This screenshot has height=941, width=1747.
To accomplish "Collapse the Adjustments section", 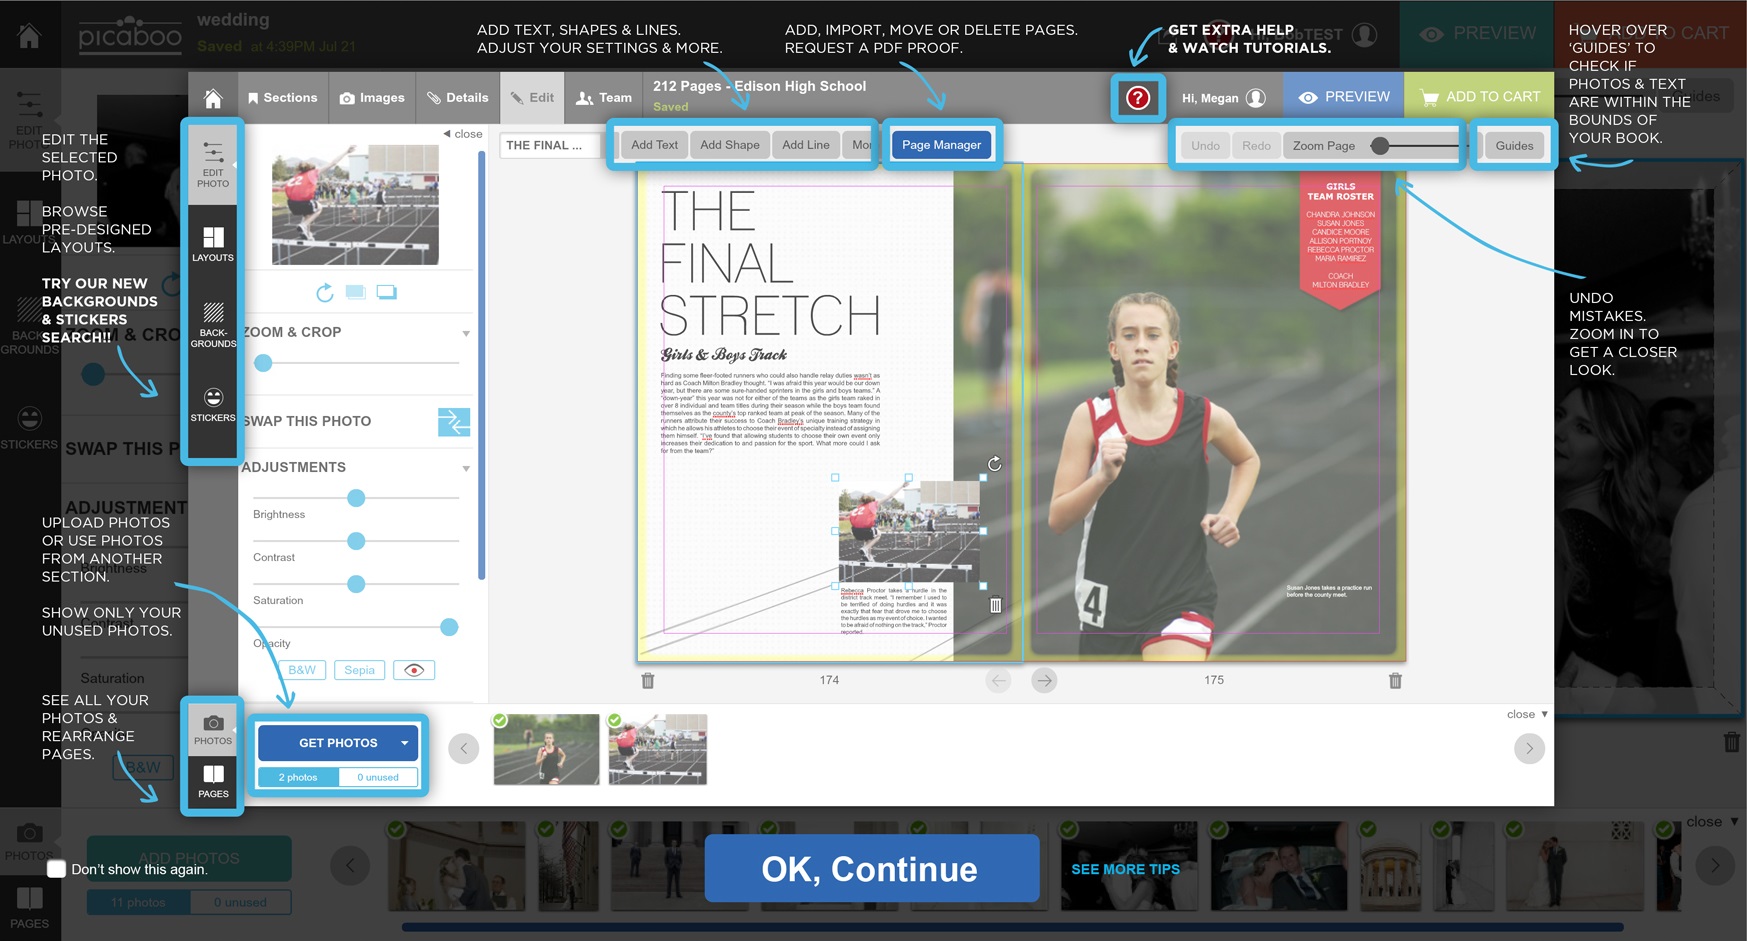I will tap(466, 468).
